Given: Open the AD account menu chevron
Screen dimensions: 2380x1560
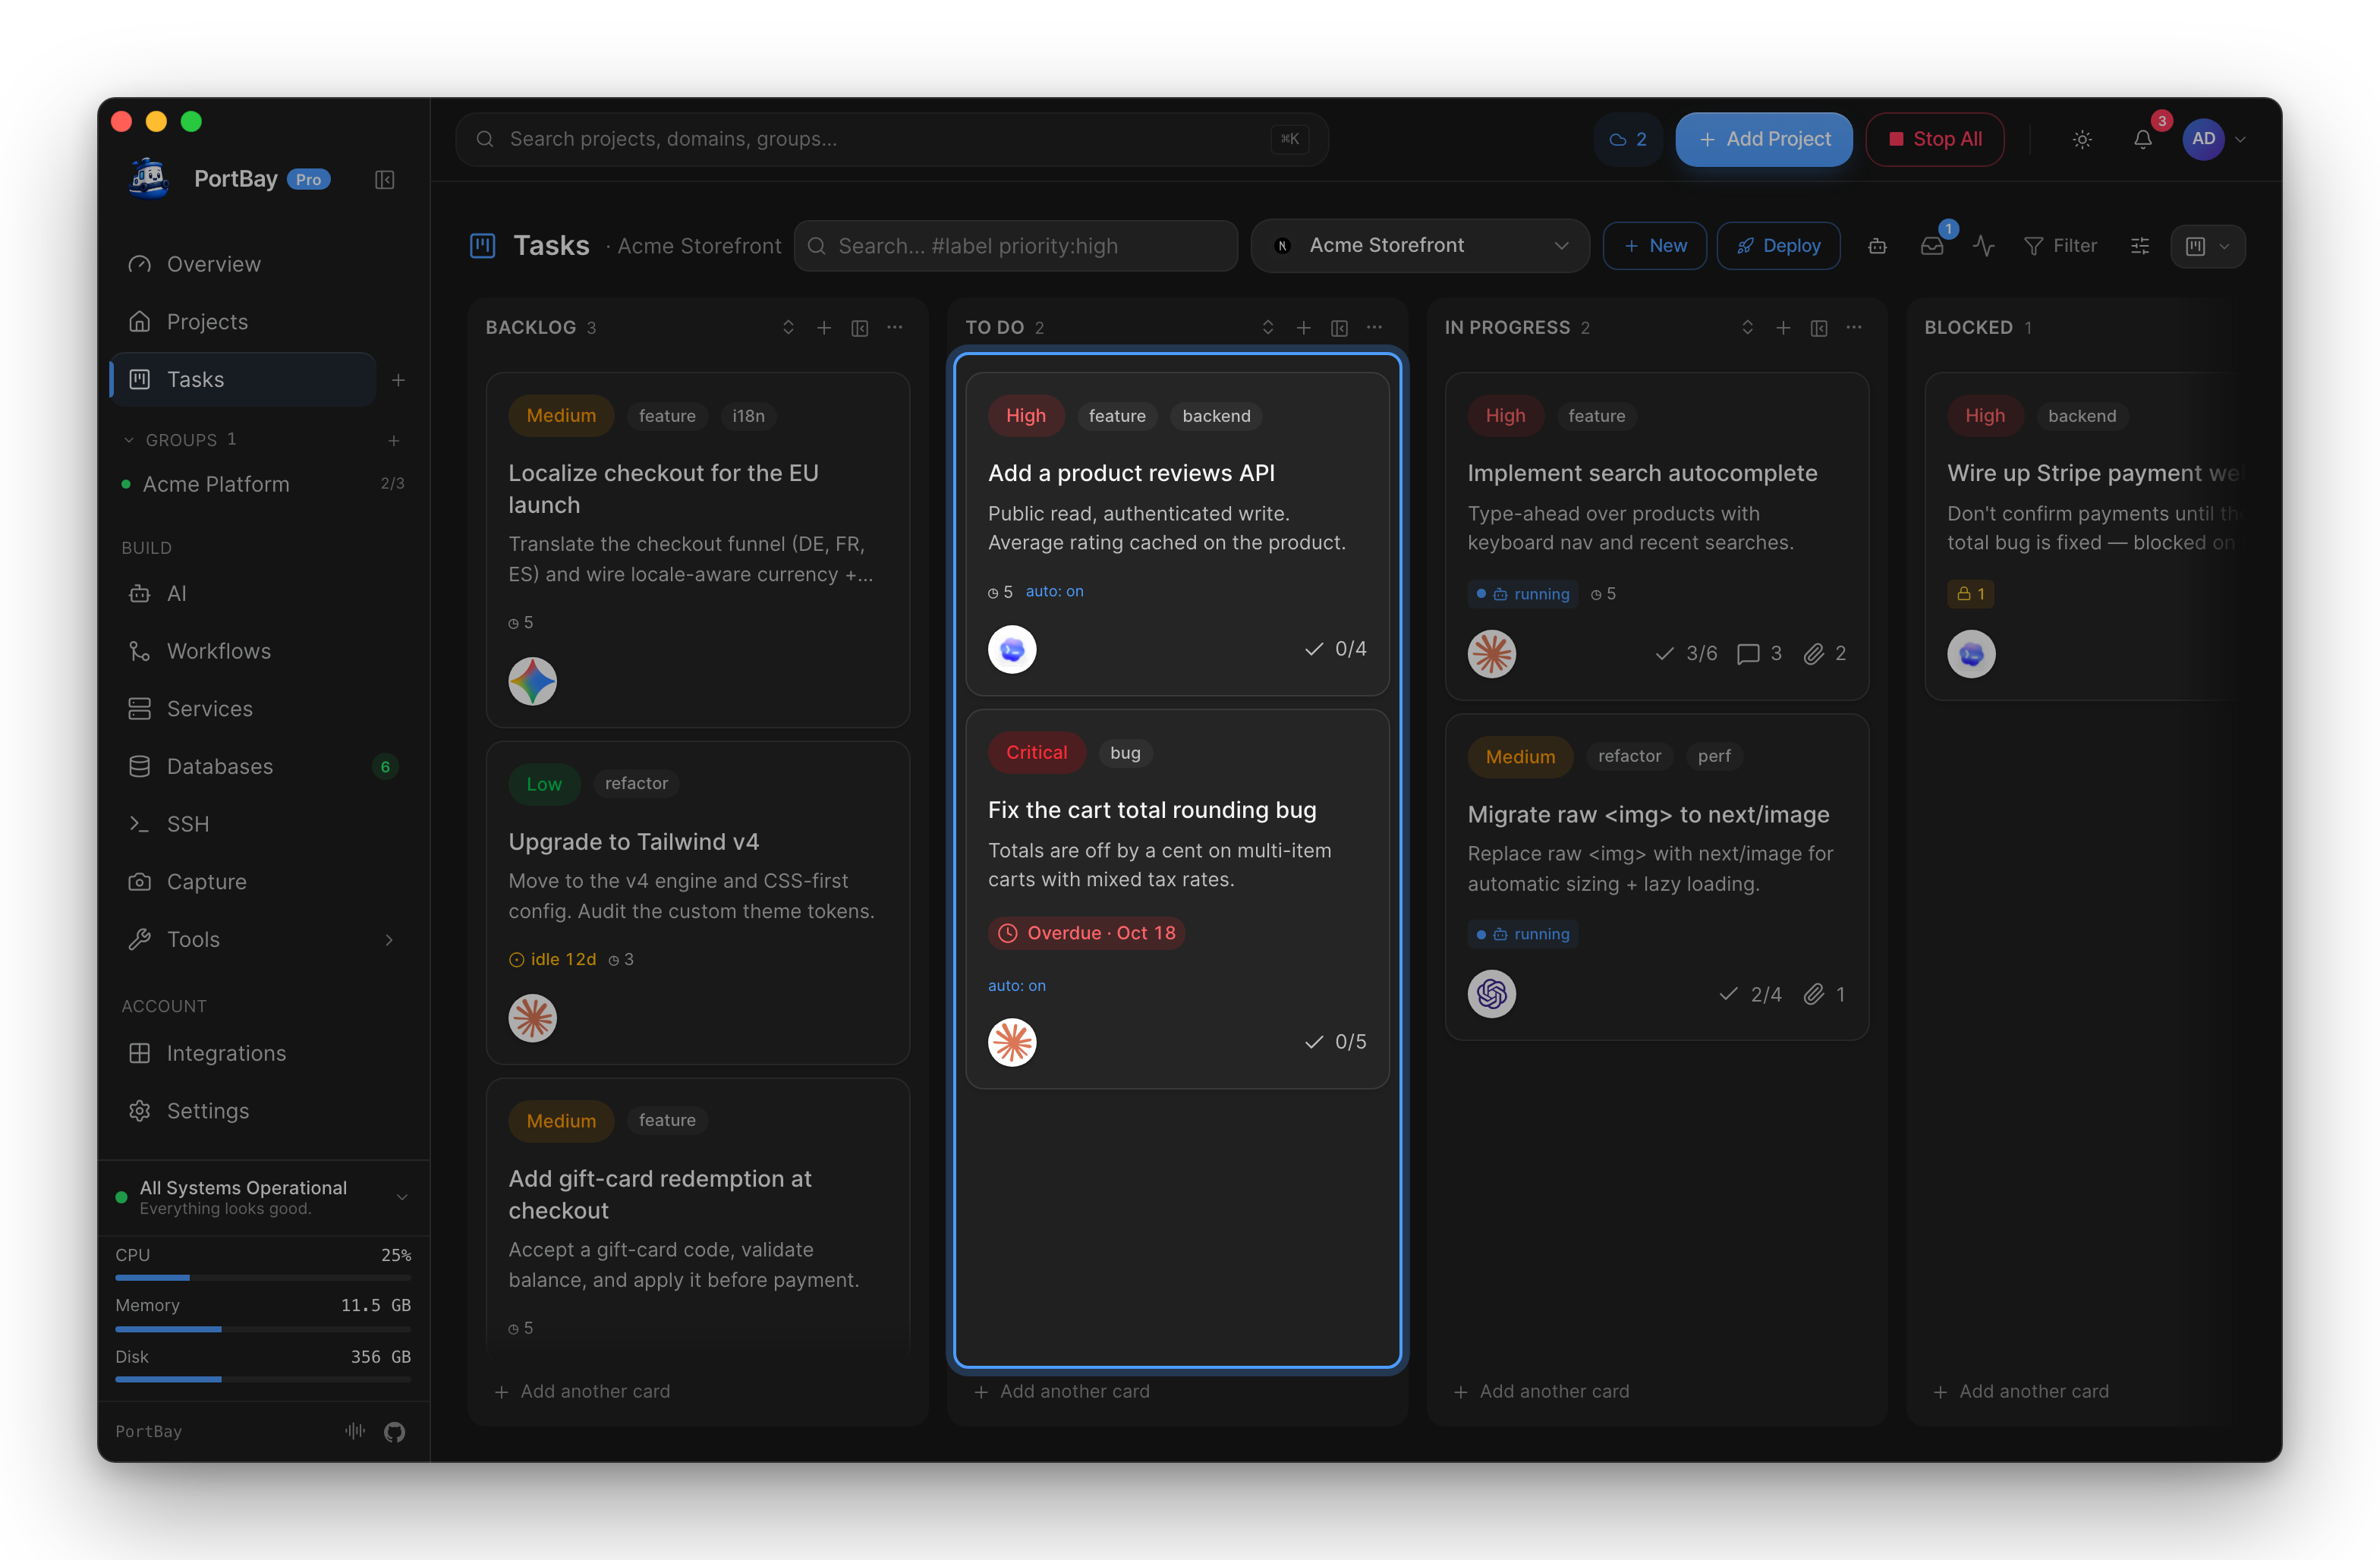Looking at the screenshot, I should click(x=2240, y=140).
